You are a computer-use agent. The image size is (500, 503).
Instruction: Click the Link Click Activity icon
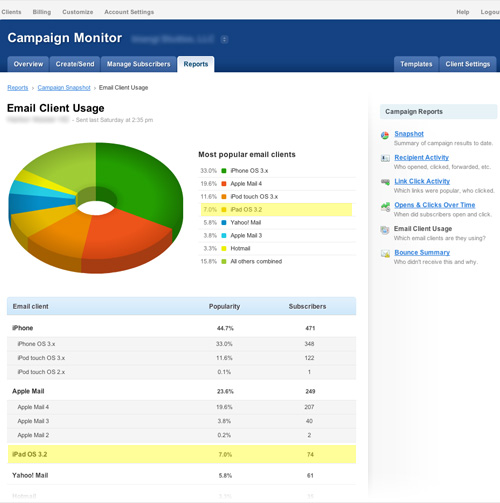coord(385,182)
